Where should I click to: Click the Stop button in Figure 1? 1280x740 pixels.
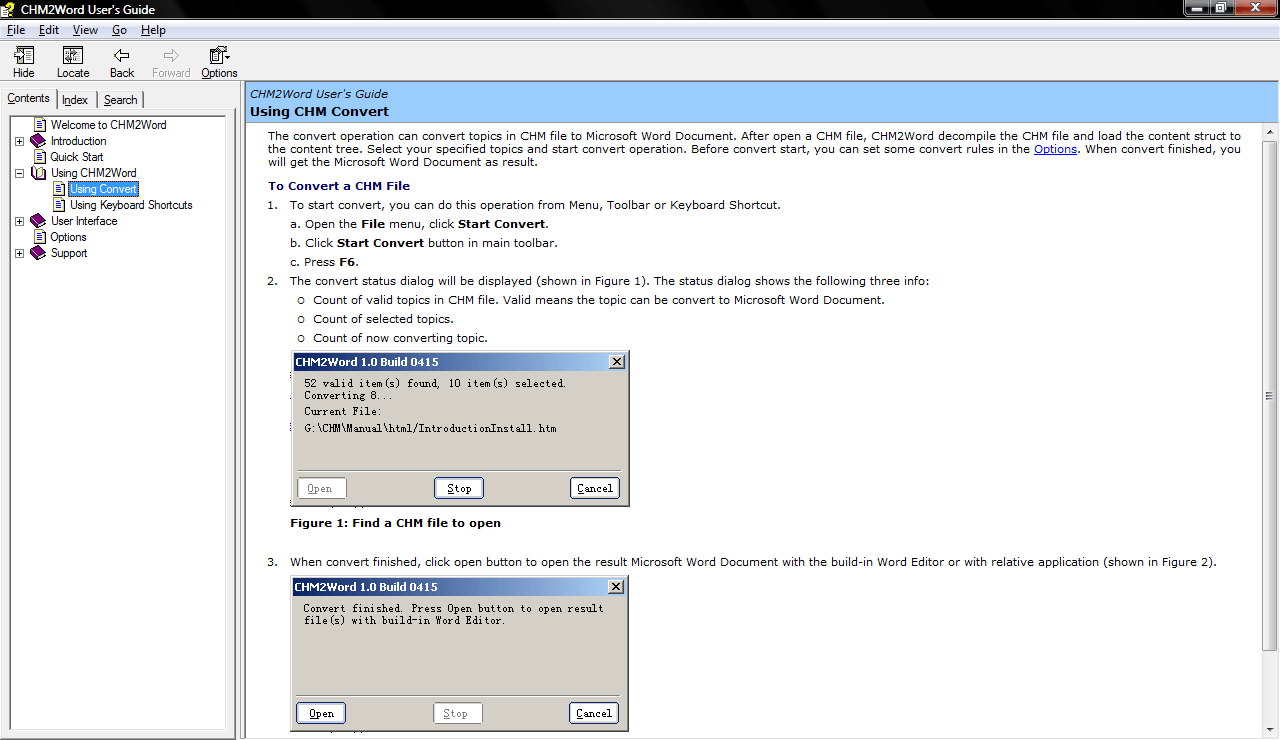coord(459,488)
